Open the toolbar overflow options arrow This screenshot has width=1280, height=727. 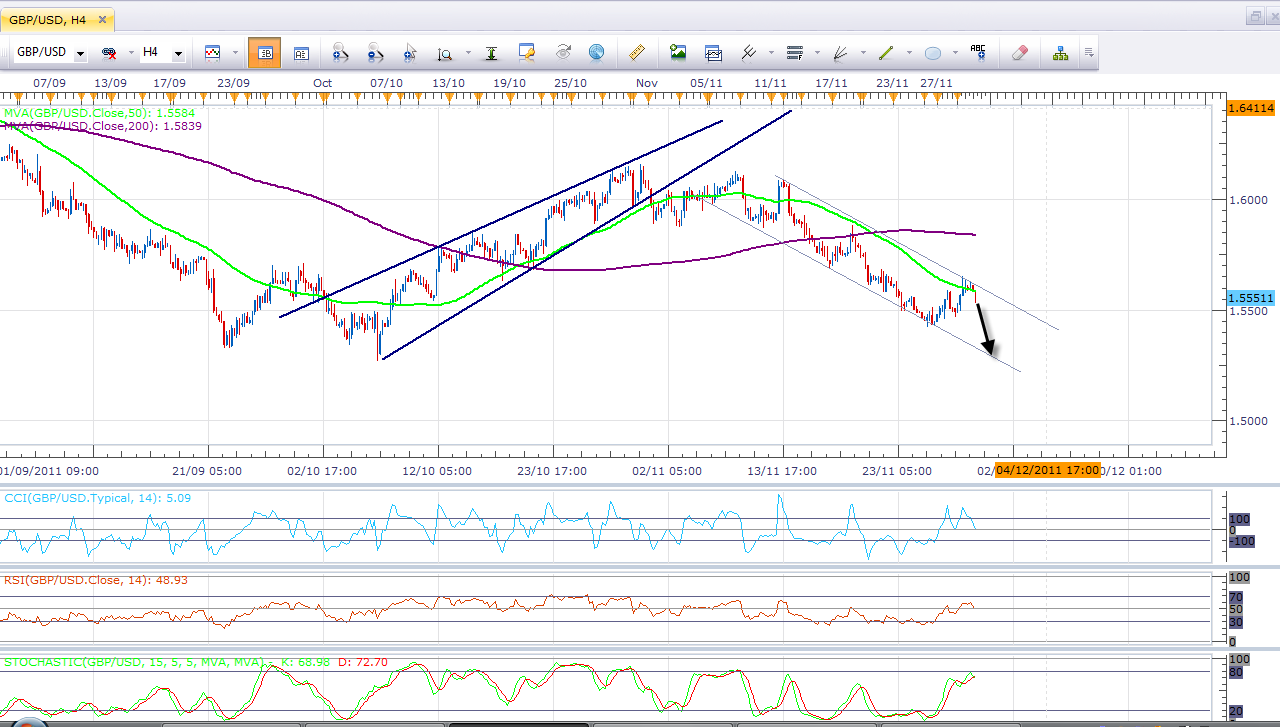[x=1089, y=53]
